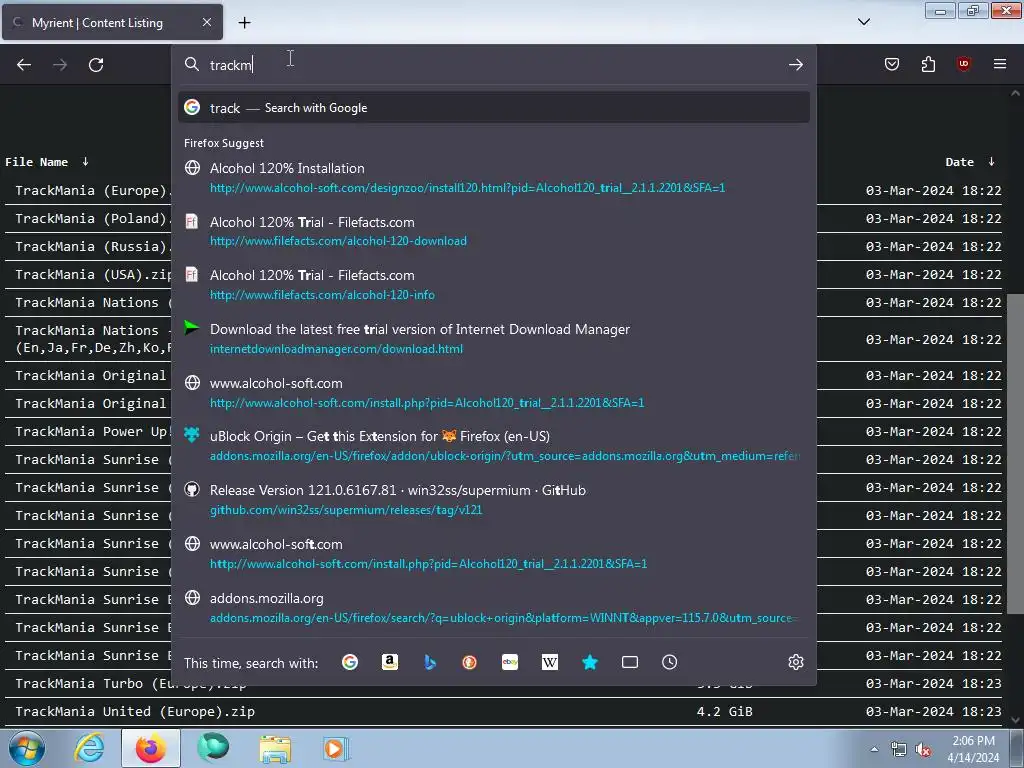Open TrackMania (Poland) zip link
This screenshot has height=768, width=1024.
pos(93,219)
